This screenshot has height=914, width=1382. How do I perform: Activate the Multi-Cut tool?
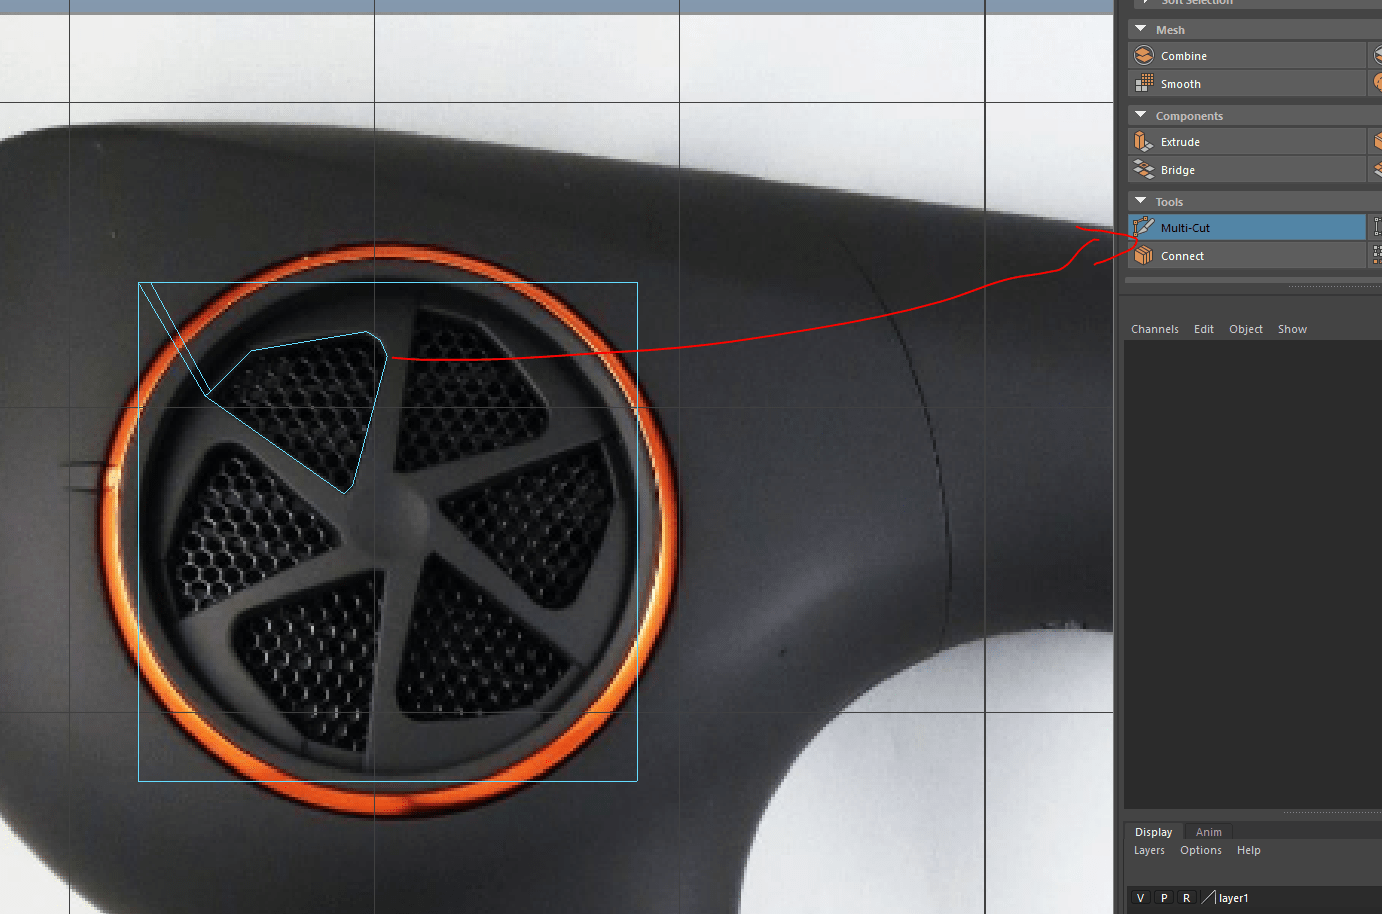point(1247,228)
